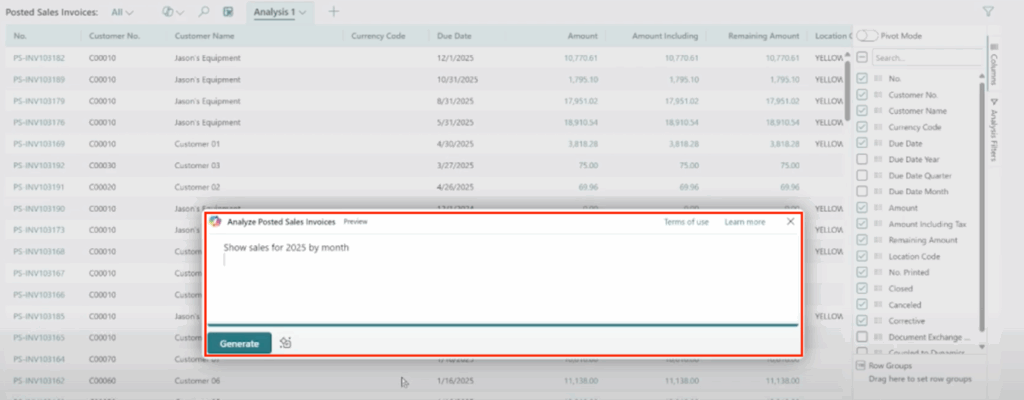
Task: Add a new analysis tab with plus
Action: (x=334, y=12)
